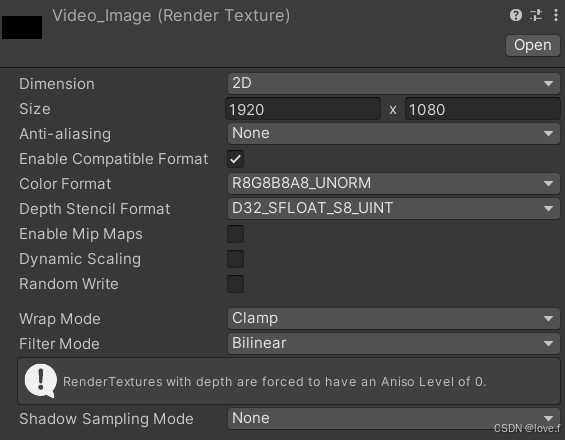Open the Filter Mode Bilinear dropdown
The width and height of the screenshot is (565, 440).
pyautogui.click(x=393, y=343)
